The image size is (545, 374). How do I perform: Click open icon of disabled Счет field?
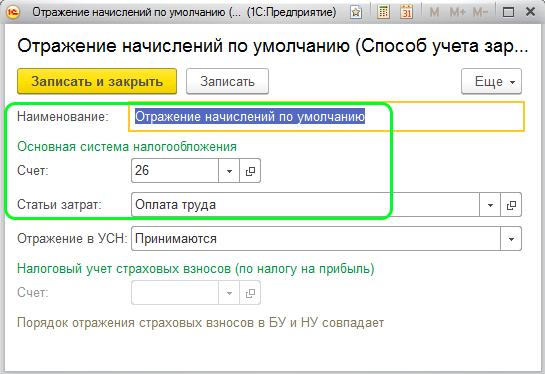[250, 293]
